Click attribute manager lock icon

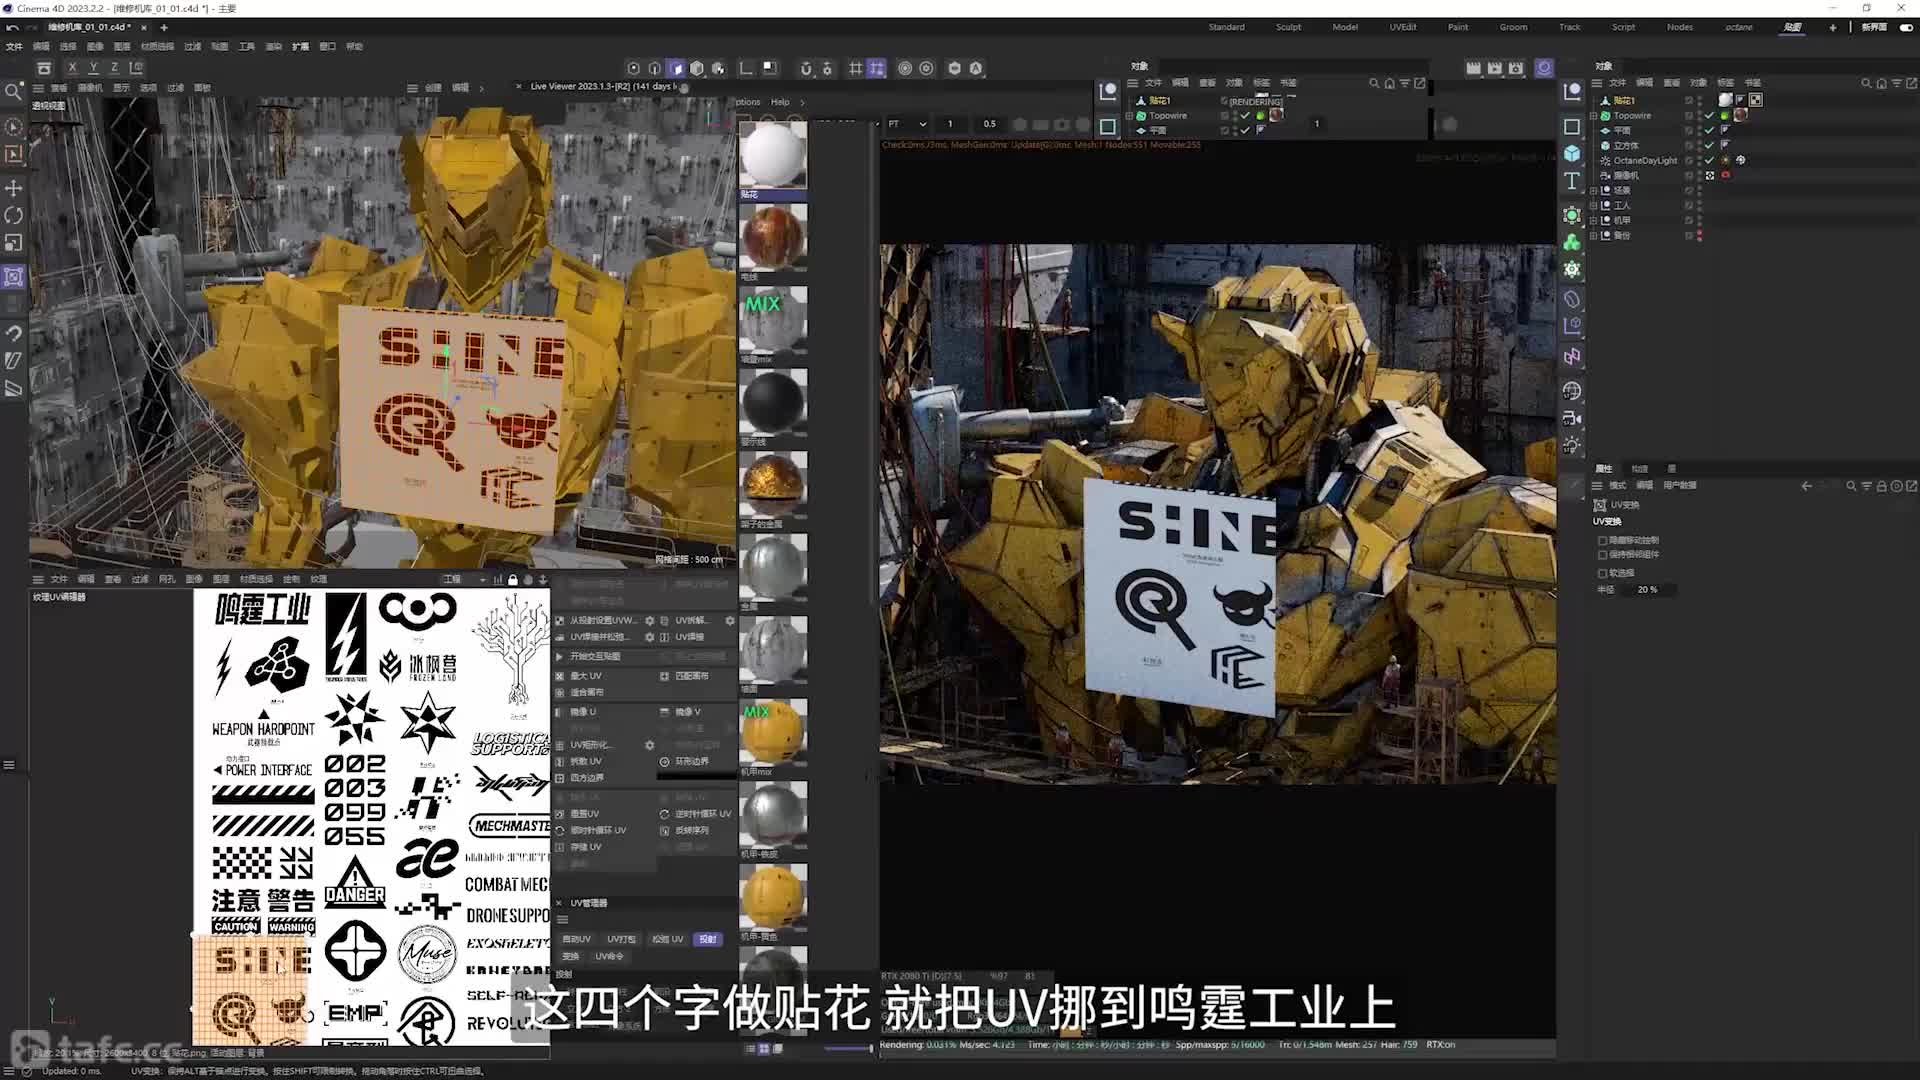[1882, 486]
